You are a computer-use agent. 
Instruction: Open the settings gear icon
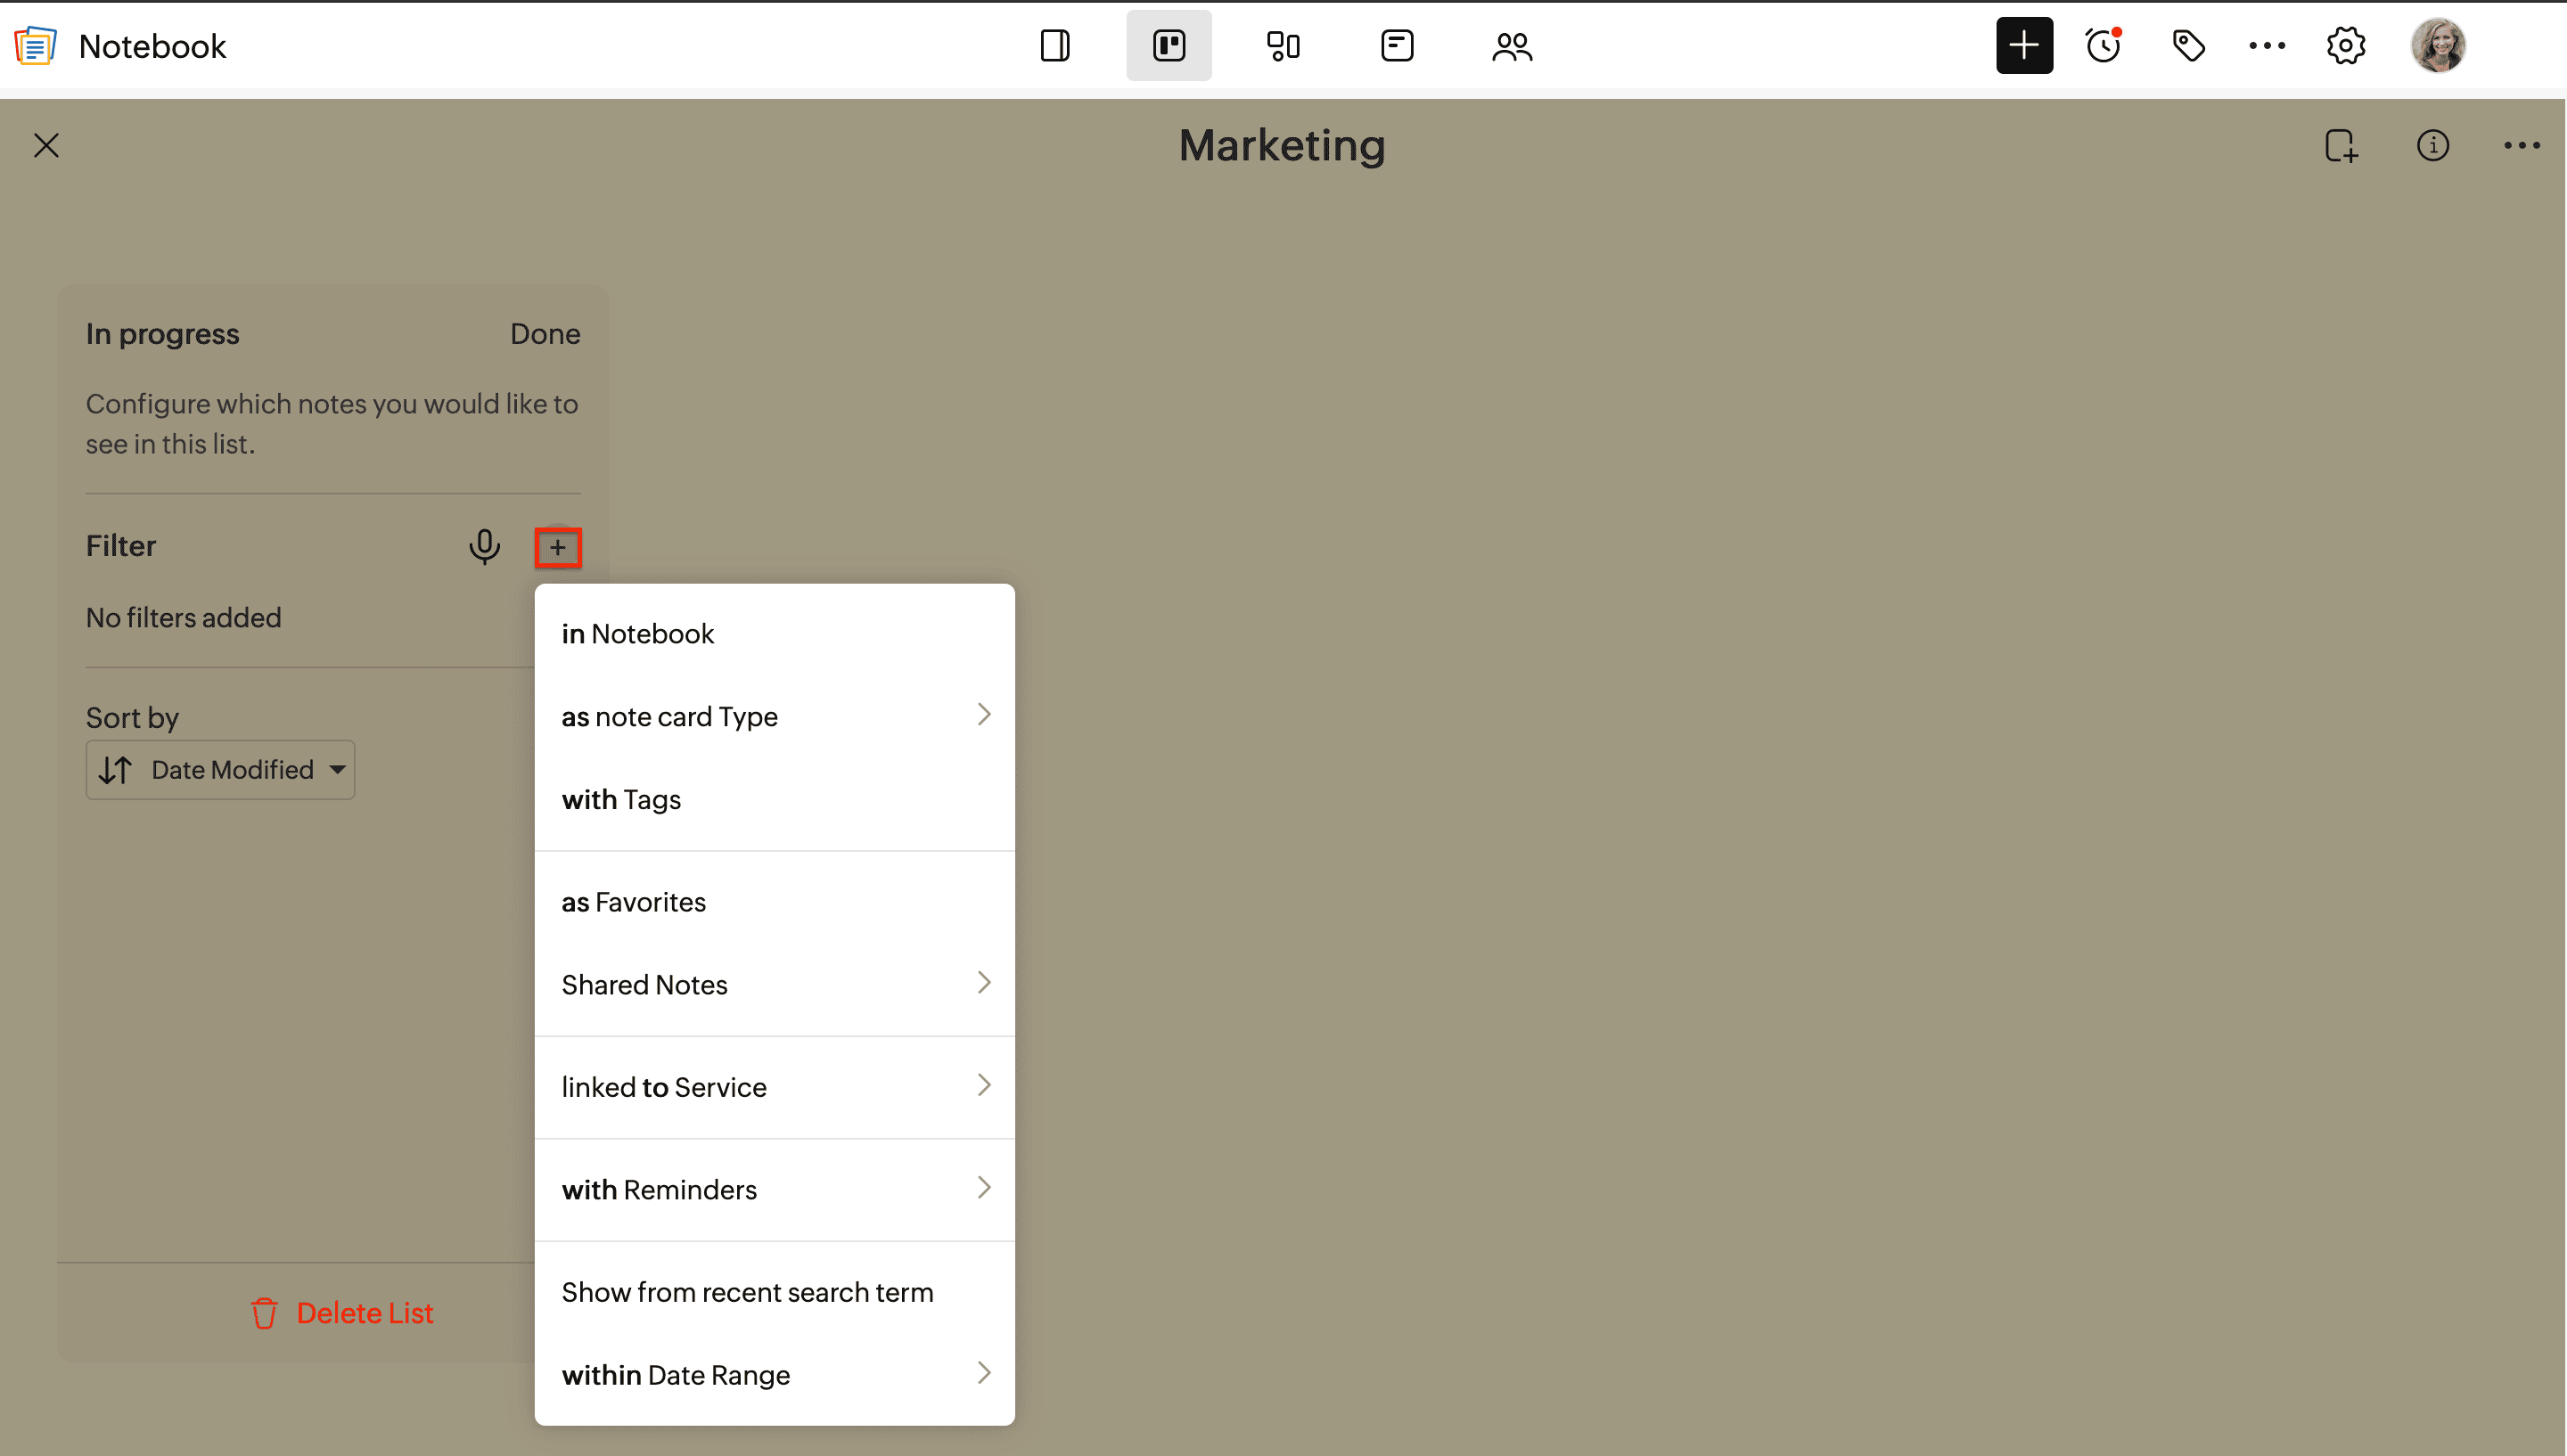[x=2345, y=46]
